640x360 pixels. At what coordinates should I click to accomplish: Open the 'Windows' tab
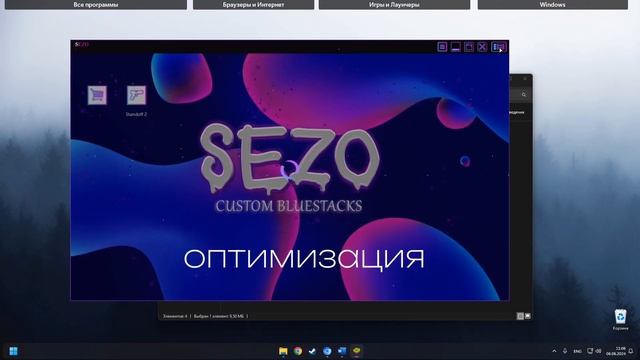click(553, 4)
